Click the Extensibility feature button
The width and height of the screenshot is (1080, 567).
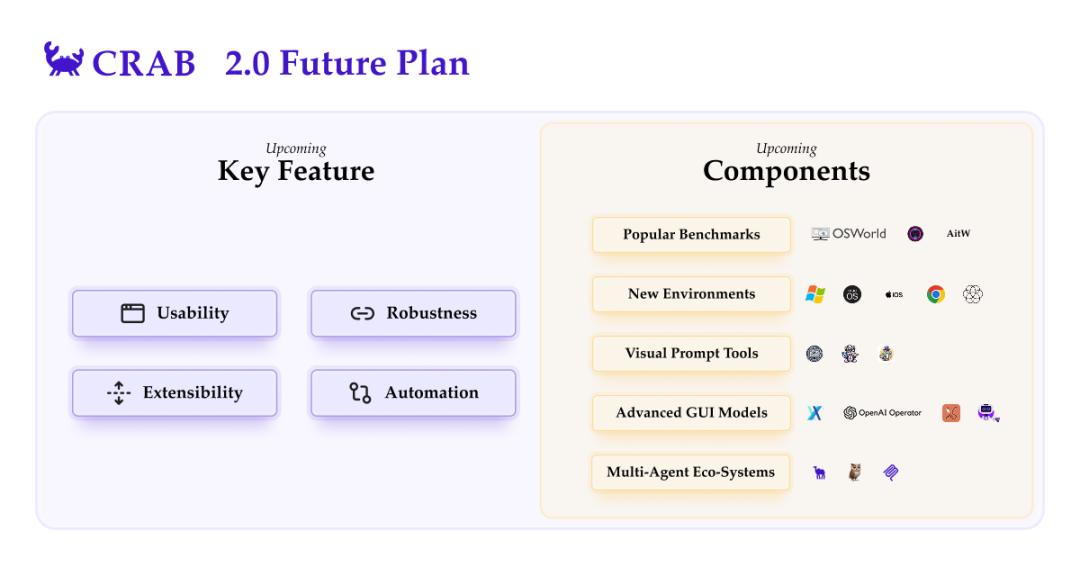[x=174, y=392]
